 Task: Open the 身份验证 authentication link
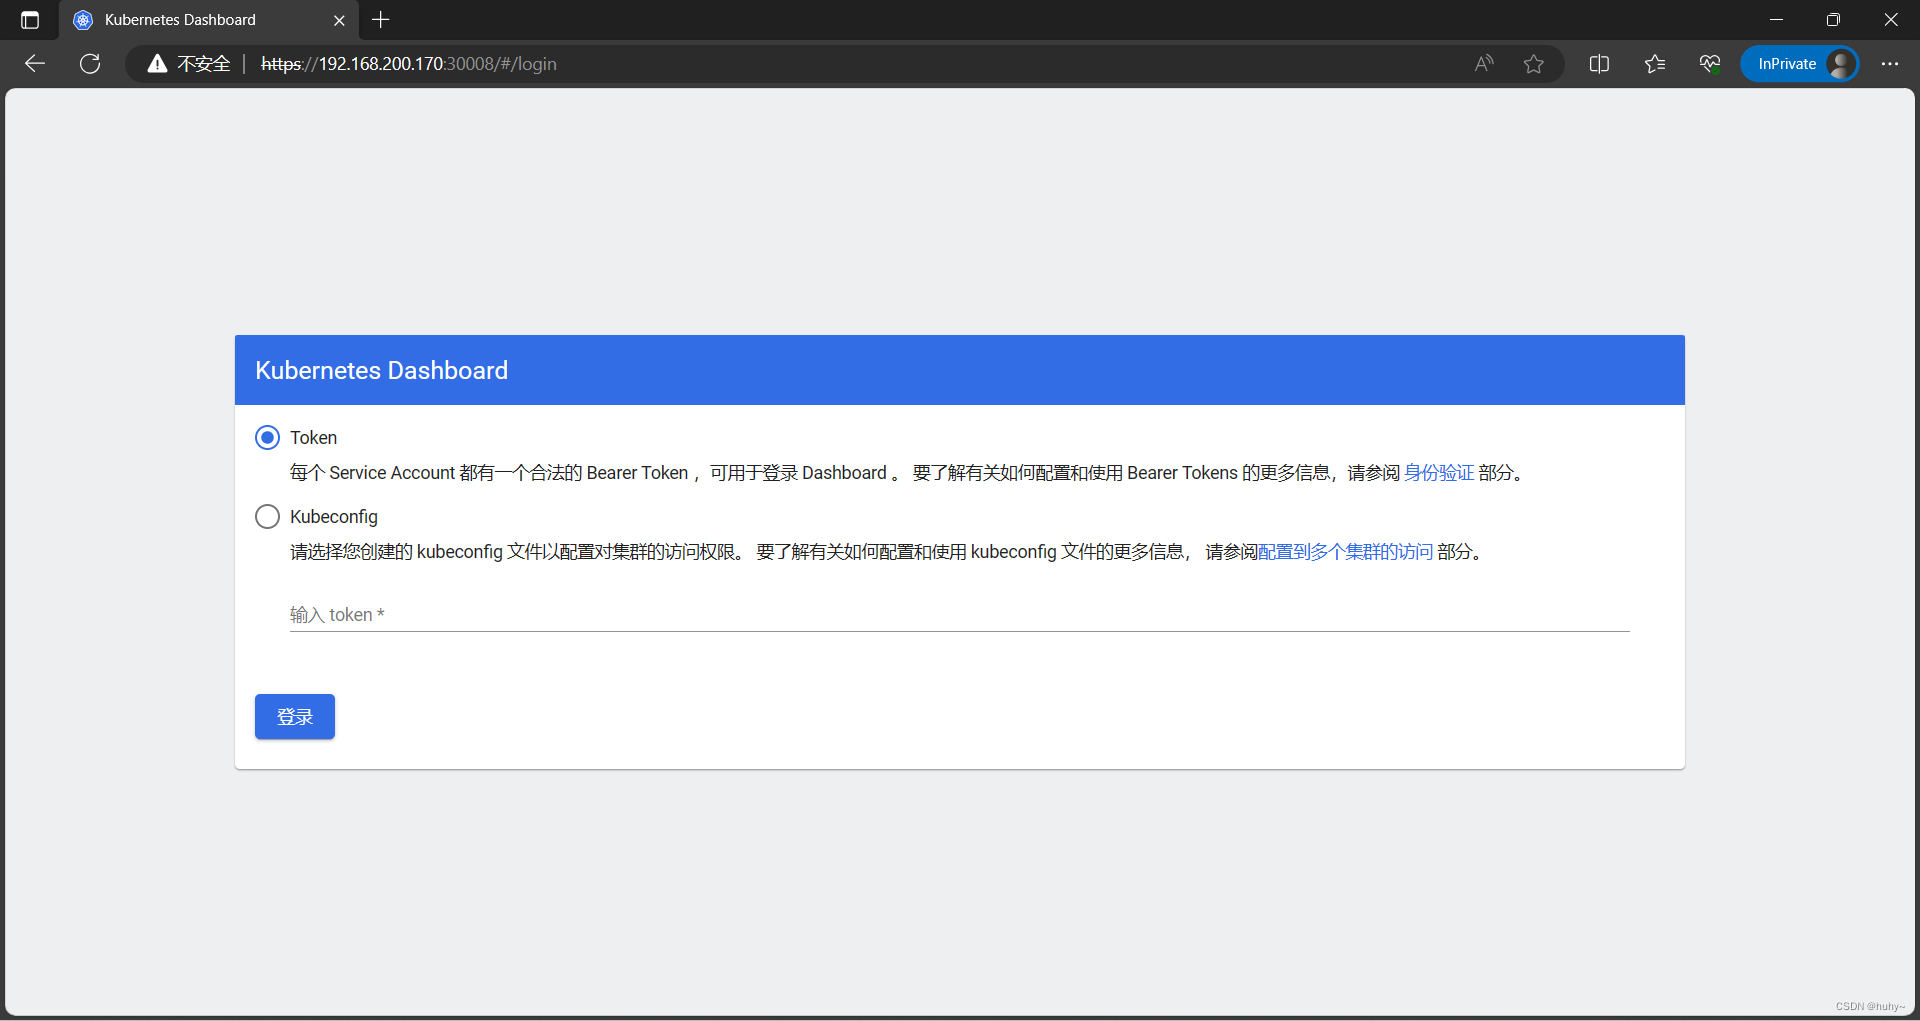[x=1439, y=473]
